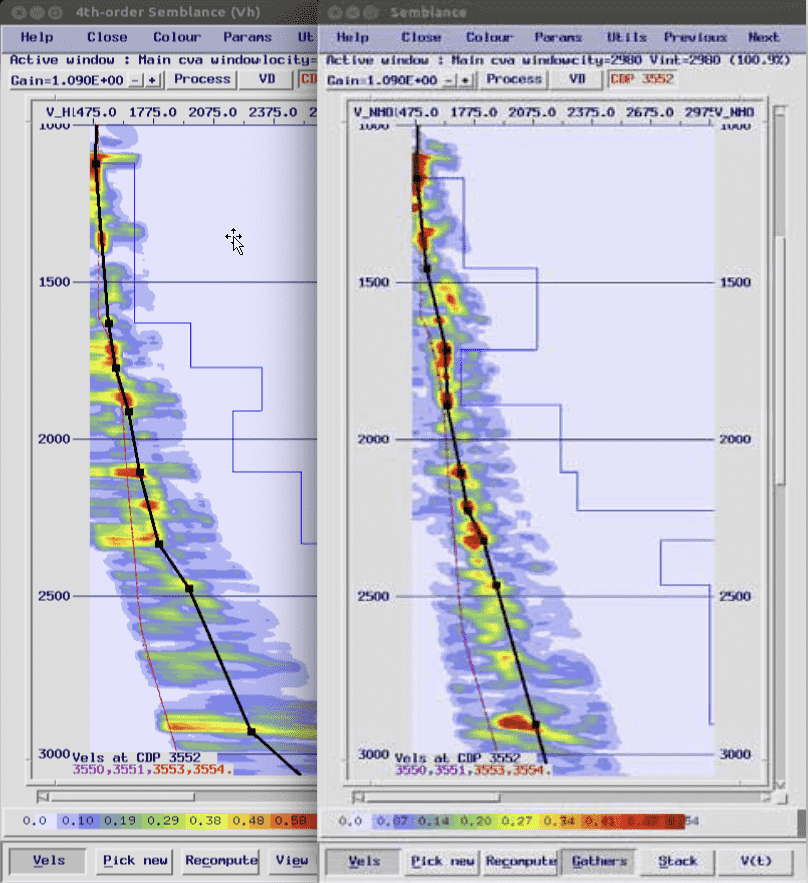Screen dimensions: 808x883
Task: Toggle Vels button in right Semblance window
Action: [364, 861]
